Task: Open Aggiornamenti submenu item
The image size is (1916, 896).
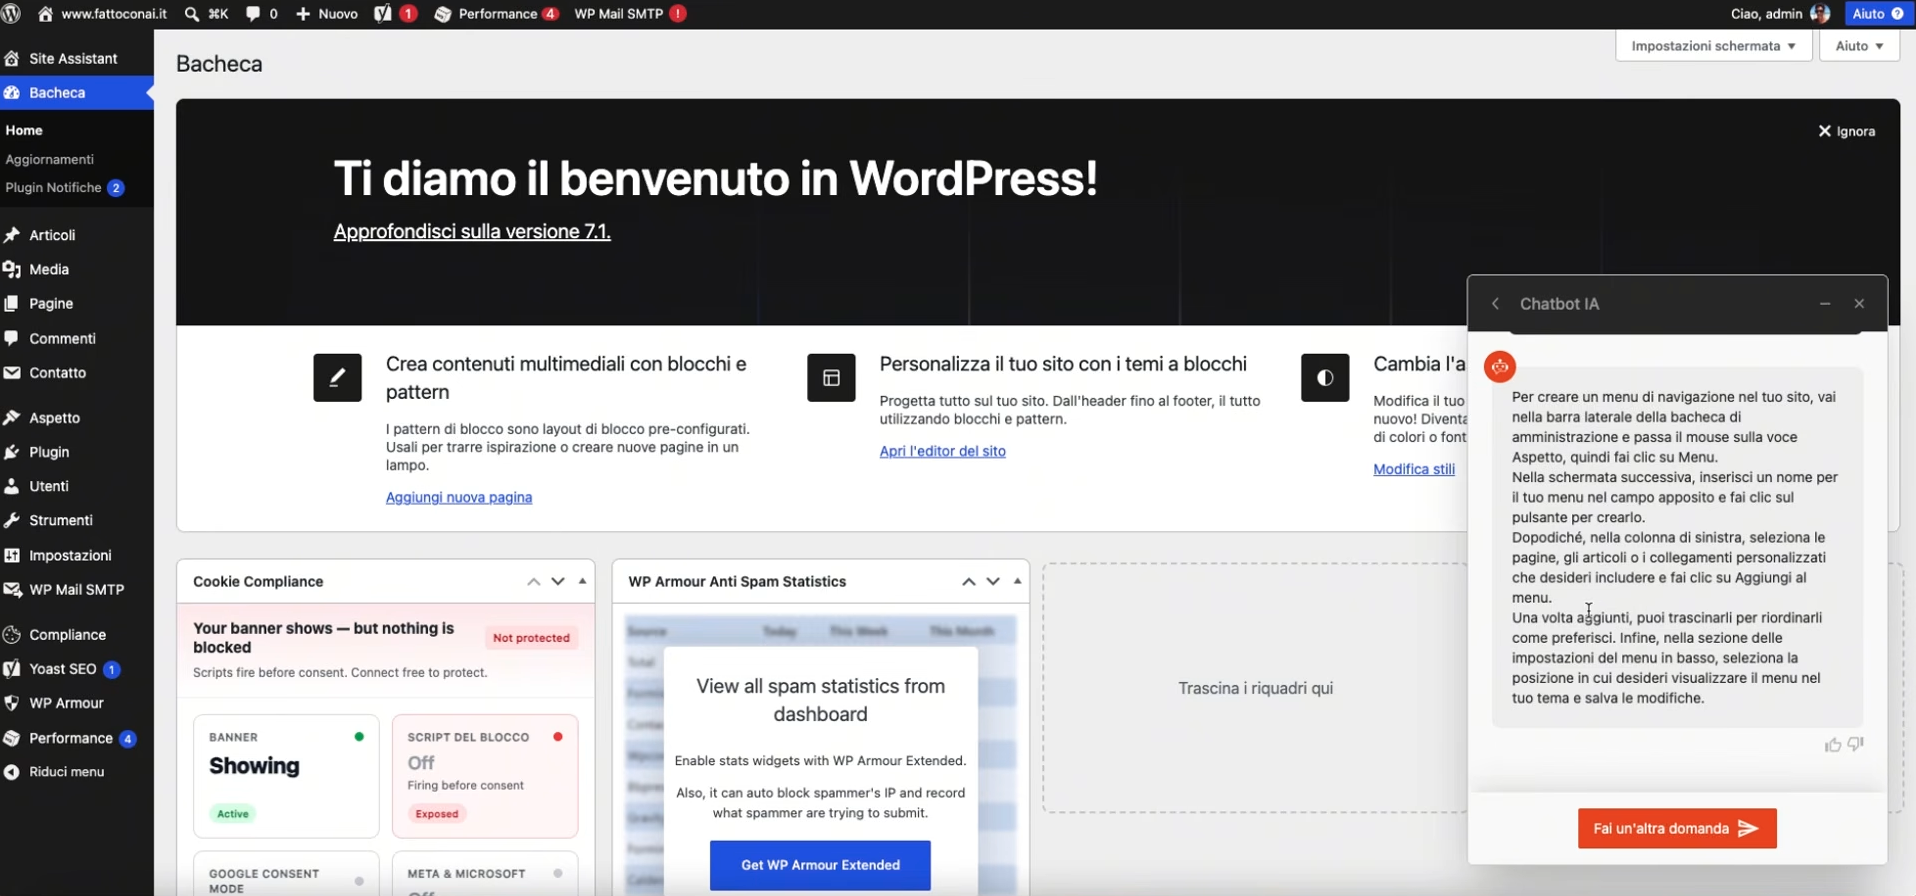Action: click(49, 159)
